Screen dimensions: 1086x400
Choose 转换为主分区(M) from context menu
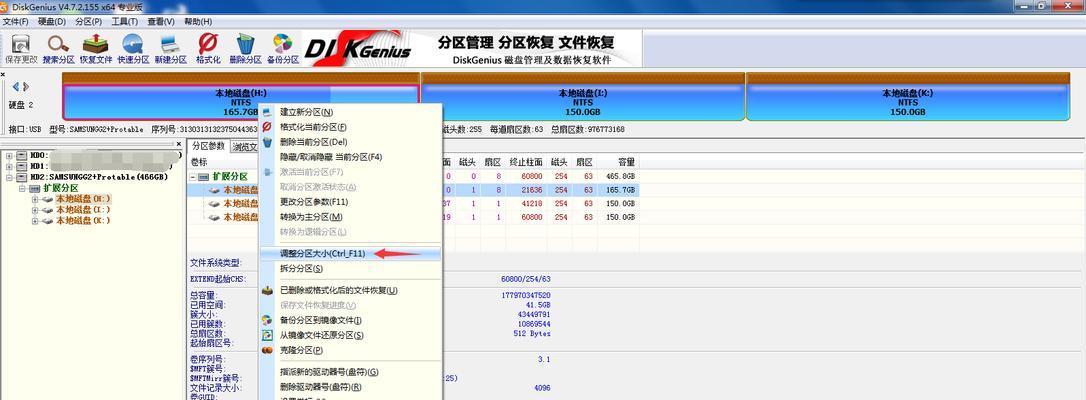click(350, 217)
